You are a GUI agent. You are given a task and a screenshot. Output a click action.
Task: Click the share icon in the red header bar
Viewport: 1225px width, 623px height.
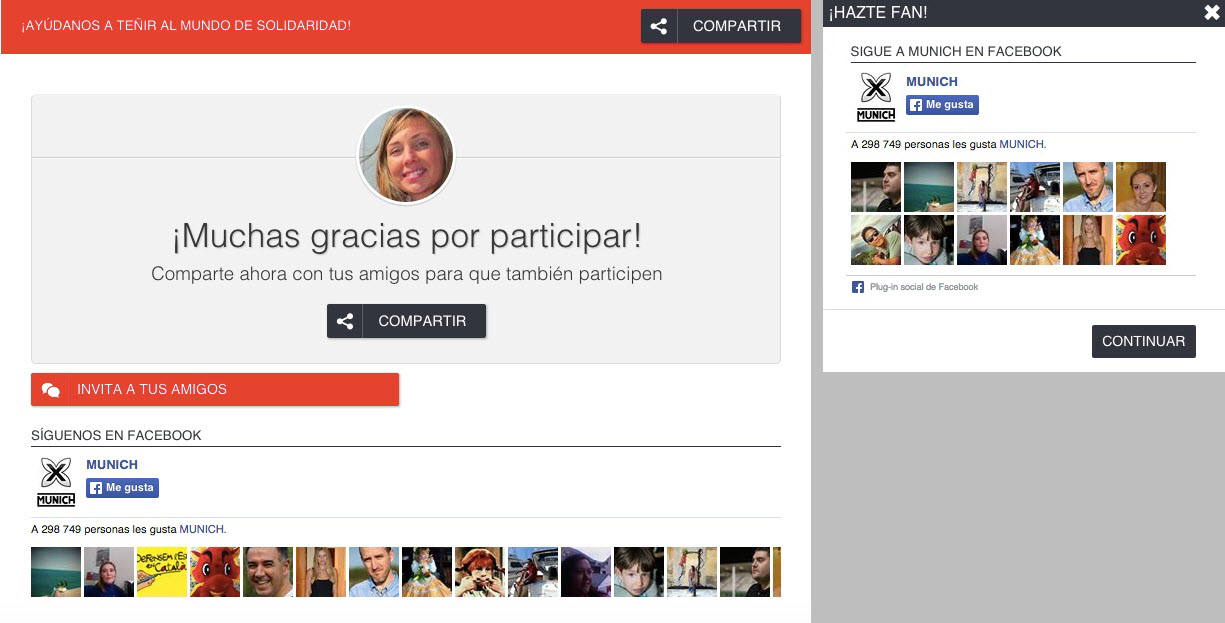(659, 26)
